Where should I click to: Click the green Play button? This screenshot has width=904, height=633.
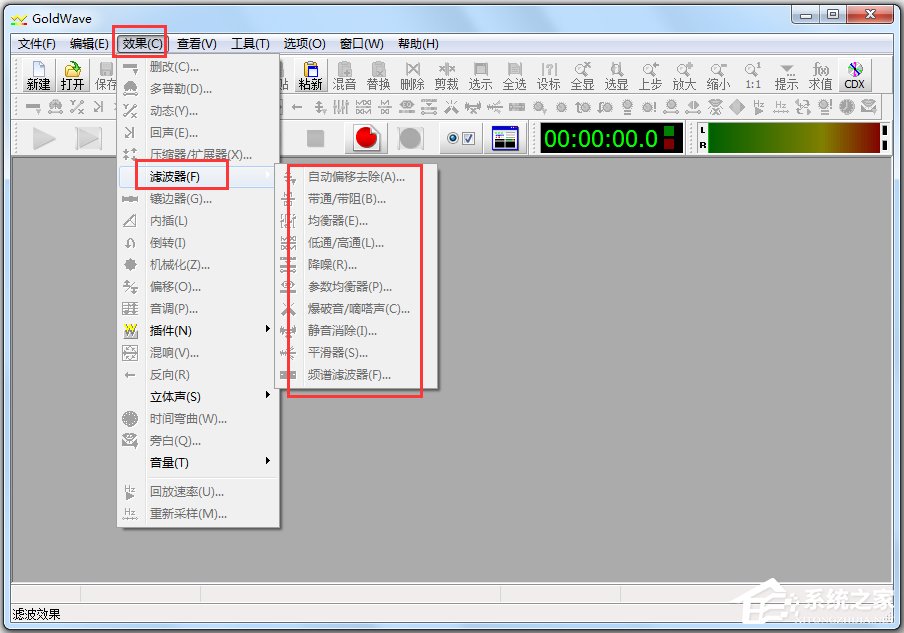(44, 138)
